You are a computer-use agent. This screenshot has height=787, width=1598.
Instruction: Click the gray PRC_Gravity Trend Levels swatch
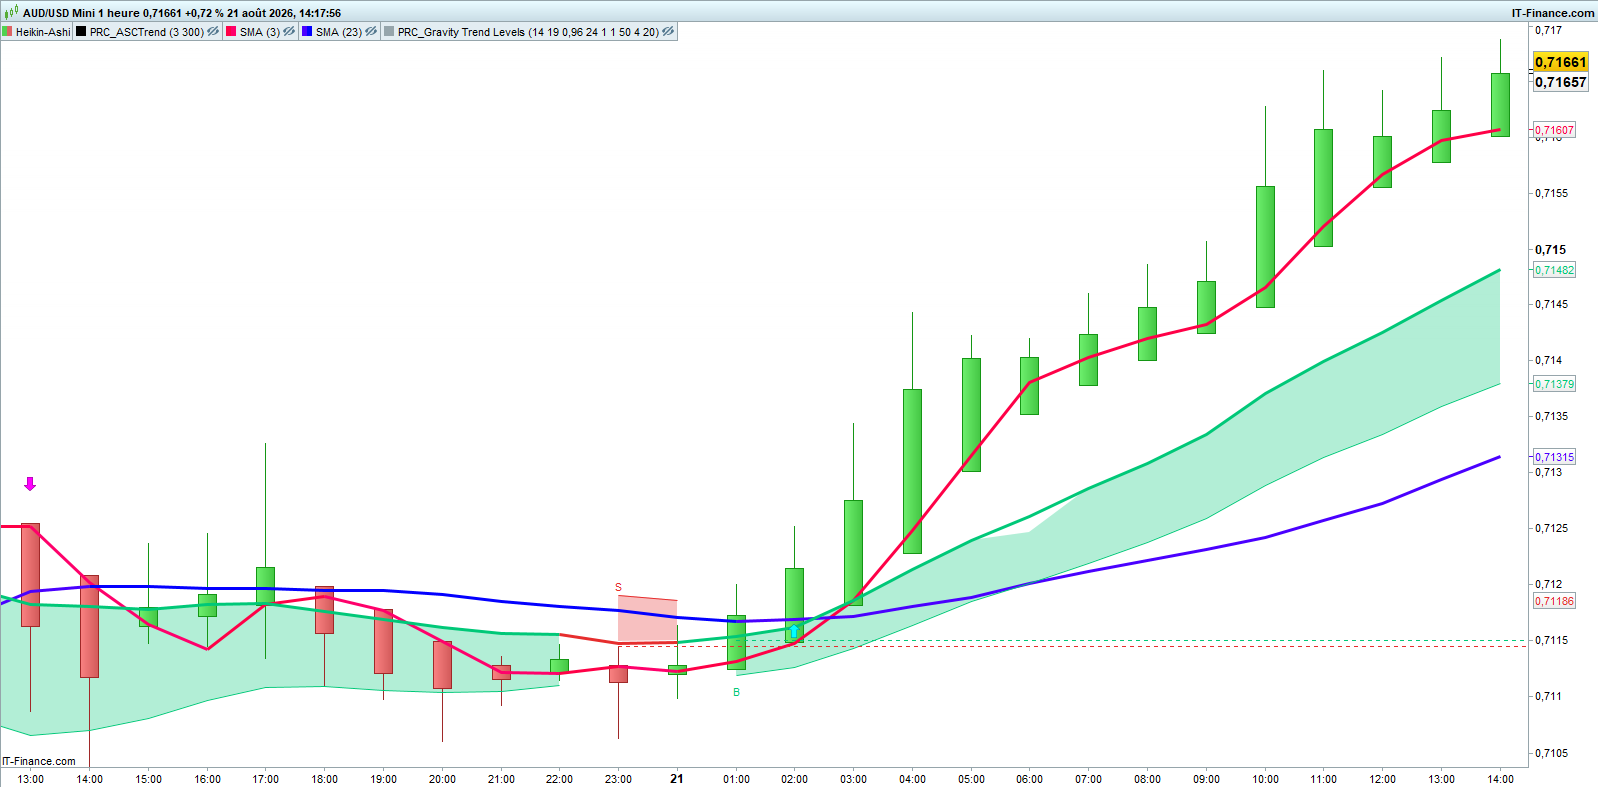click(390, 32)
